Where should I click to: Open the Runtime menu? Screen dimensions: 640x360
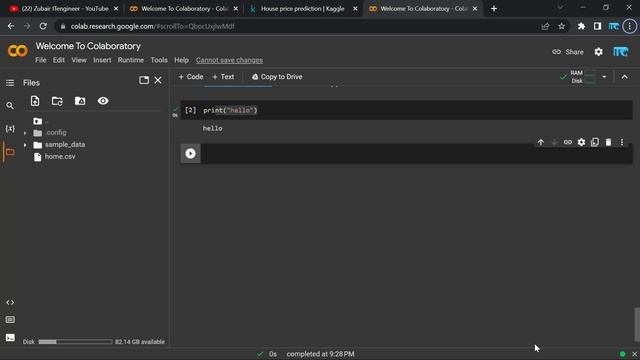tap(131, 60)
